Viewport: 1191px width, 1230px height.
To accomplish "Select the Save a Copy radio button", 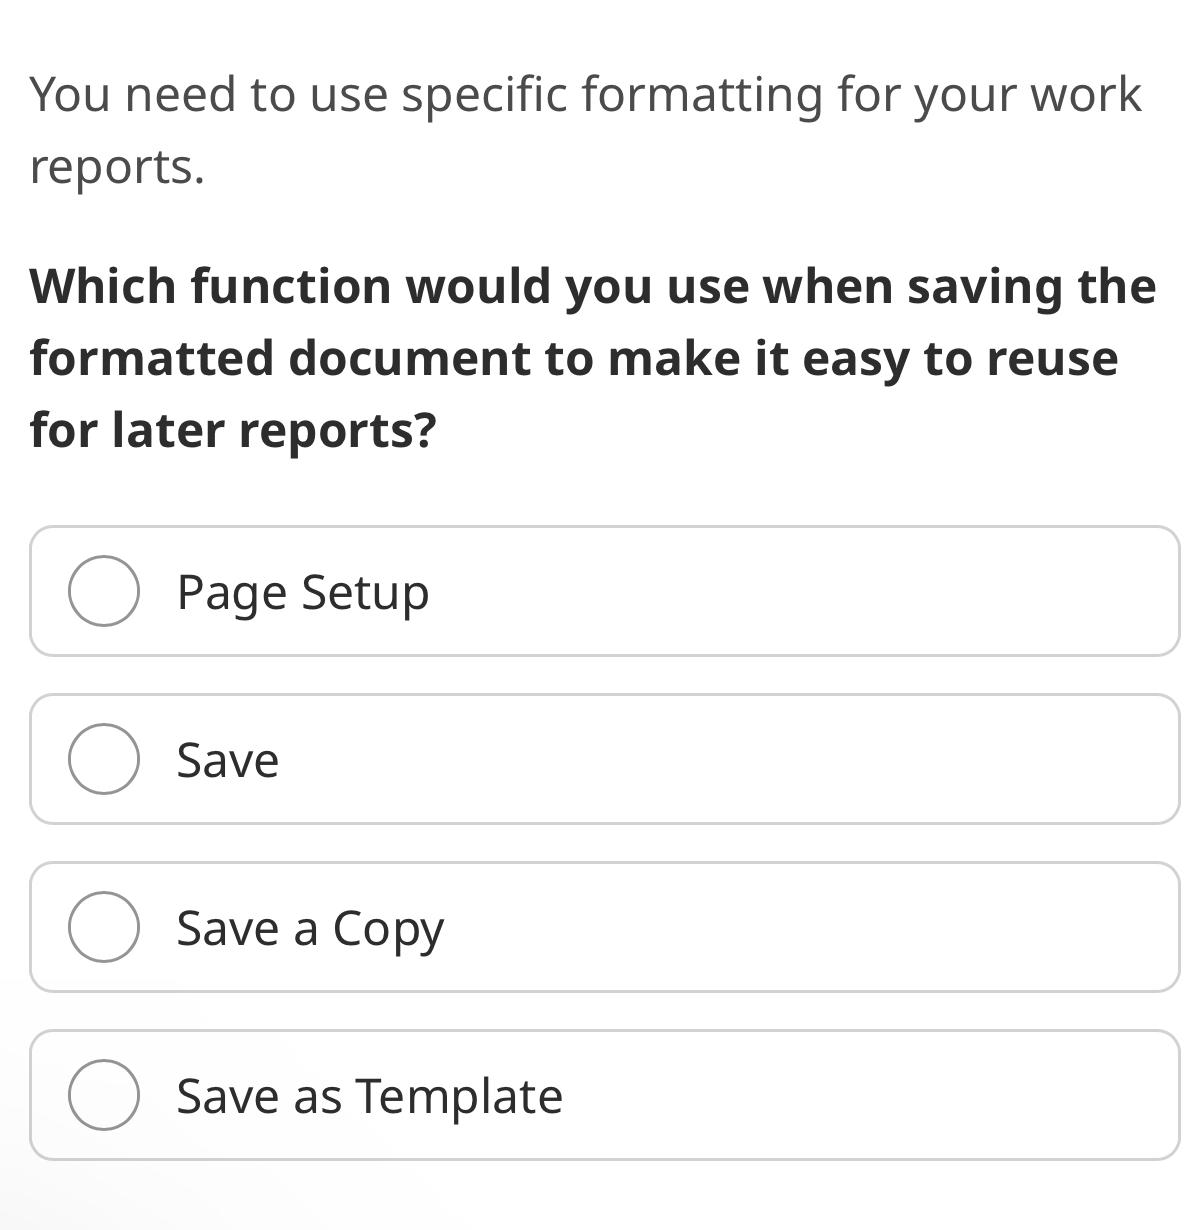I will (104, 927).
